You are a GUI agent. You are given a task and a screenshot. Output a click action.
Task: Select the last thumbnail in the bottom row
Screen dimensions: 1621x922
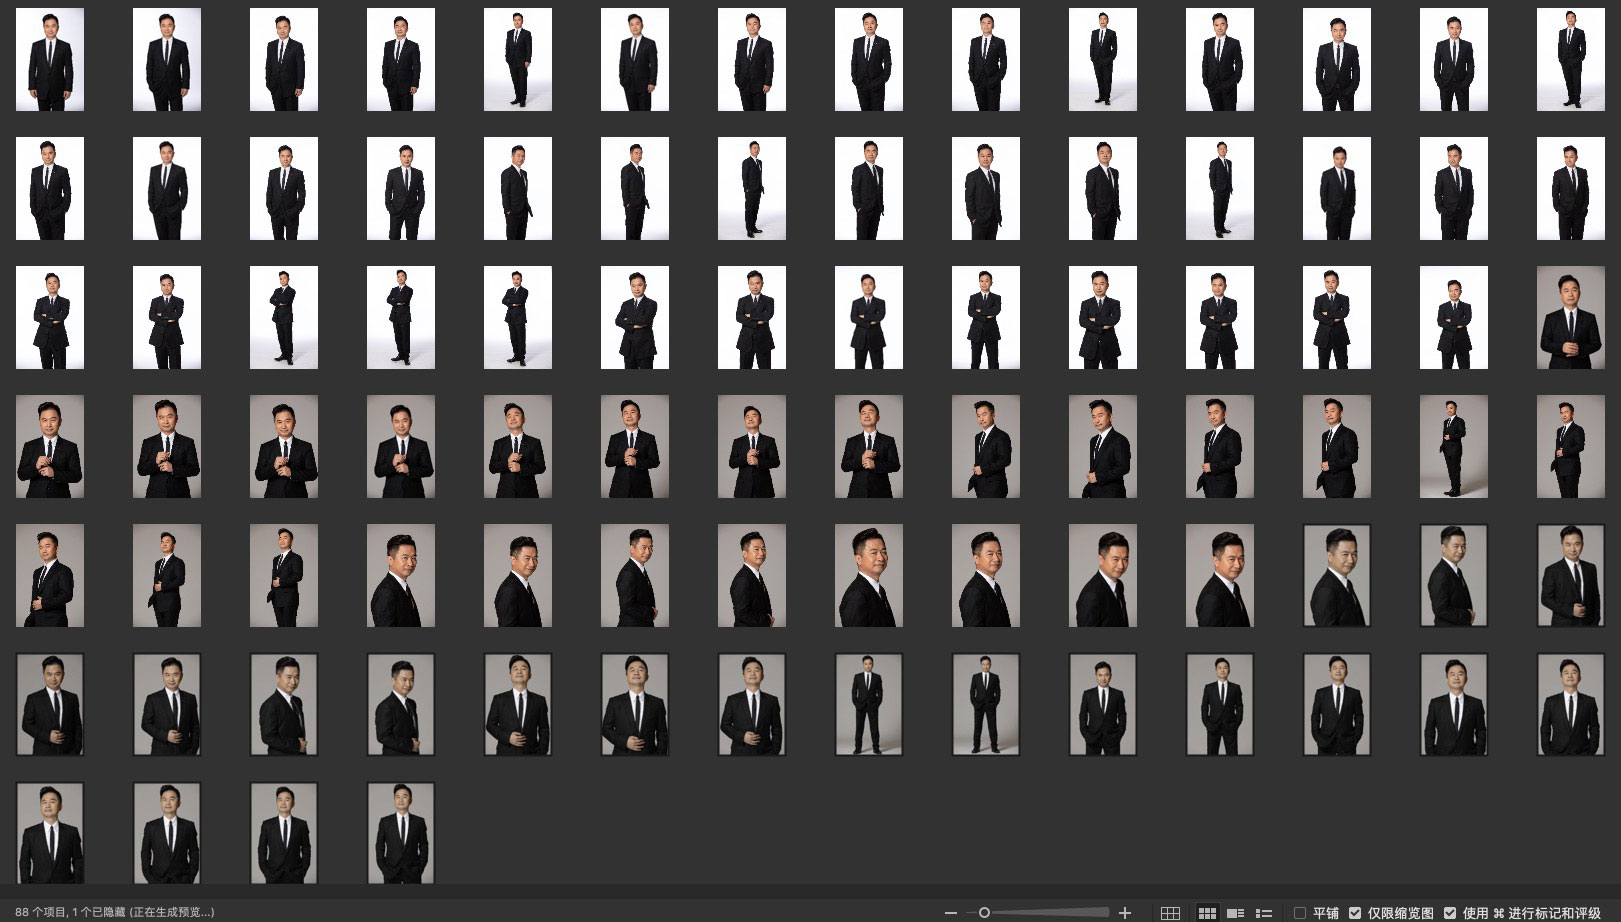pos(401,833)
